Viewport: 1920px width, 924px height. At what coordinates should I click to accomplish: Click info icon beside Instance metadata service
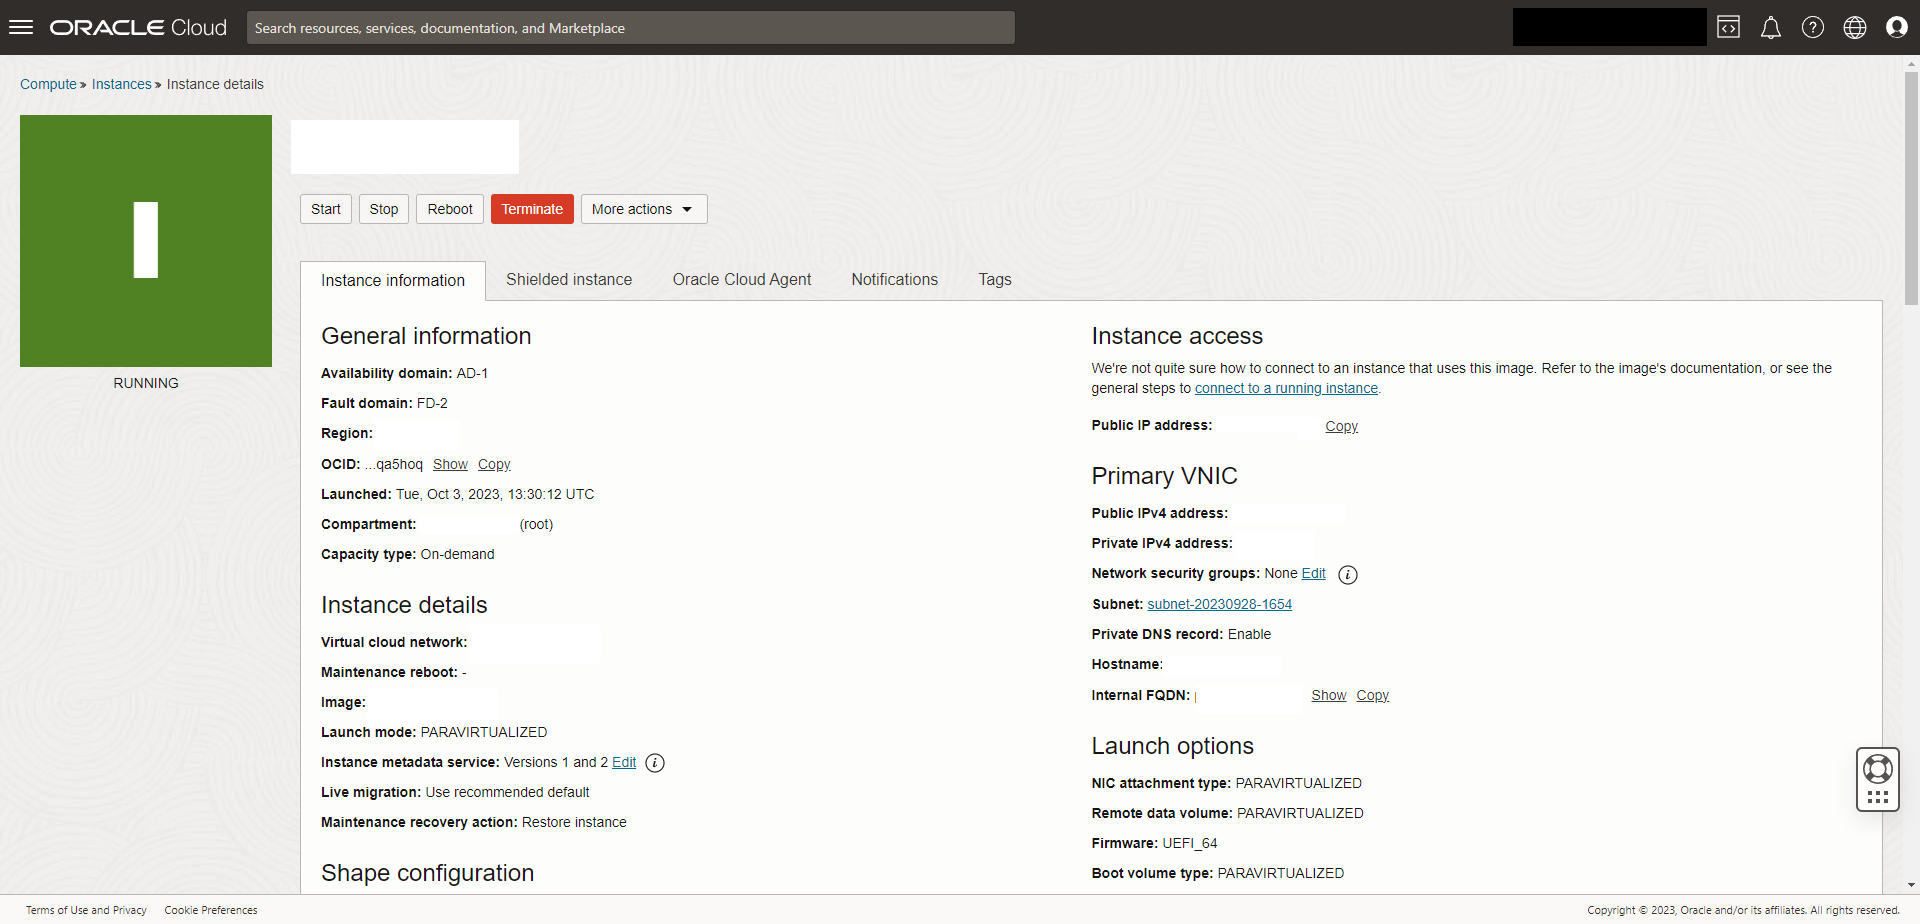tap(655, 763)
